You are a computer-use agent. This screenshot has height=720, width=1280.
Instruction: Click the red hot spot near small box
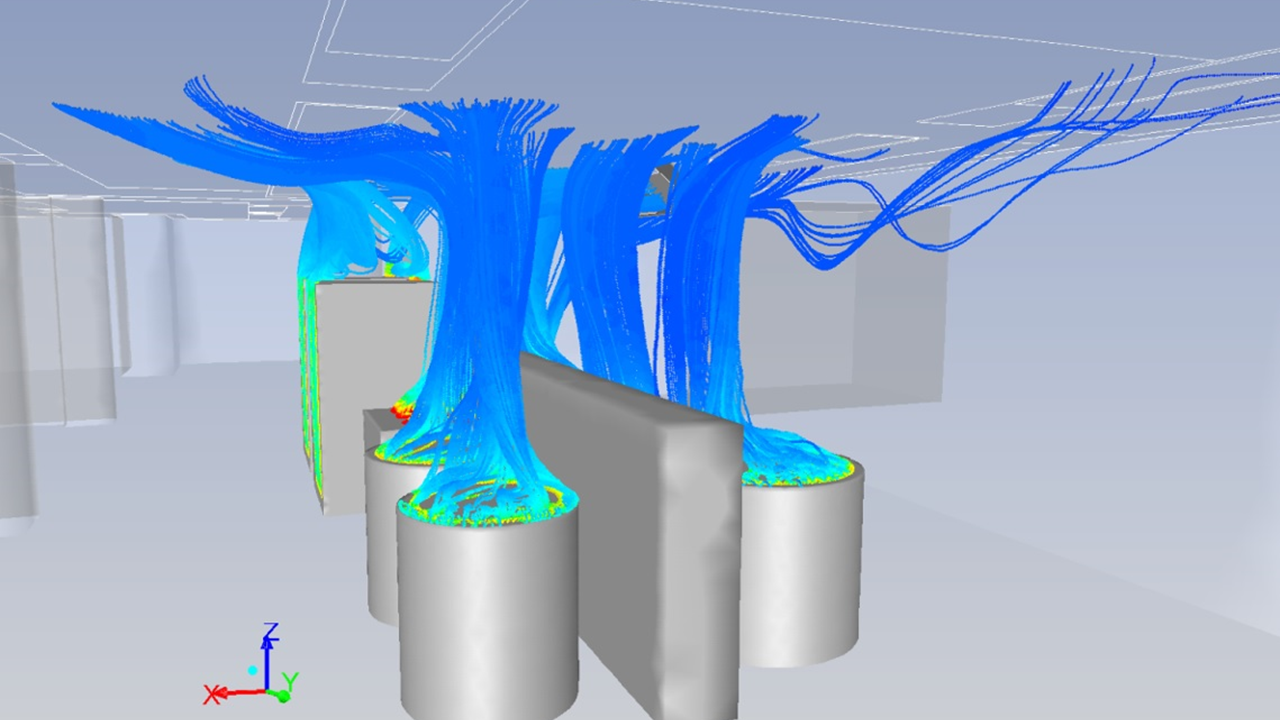click(x=404, y=408)
